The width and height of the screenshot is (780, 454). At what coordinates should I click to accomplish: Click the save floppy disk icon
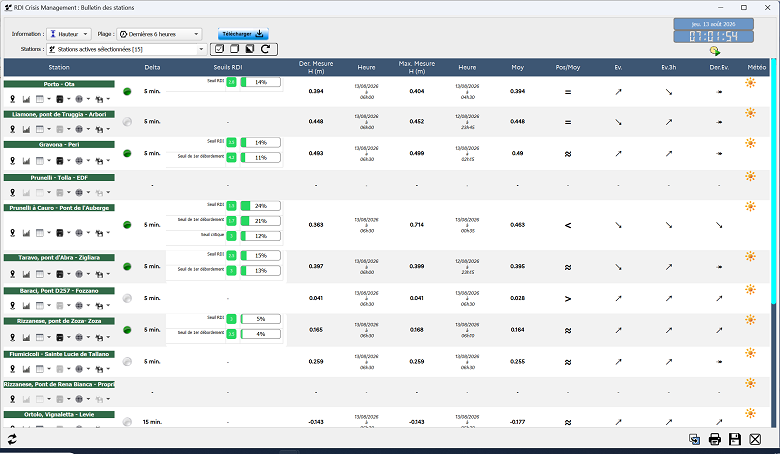[x=735, y=439]
